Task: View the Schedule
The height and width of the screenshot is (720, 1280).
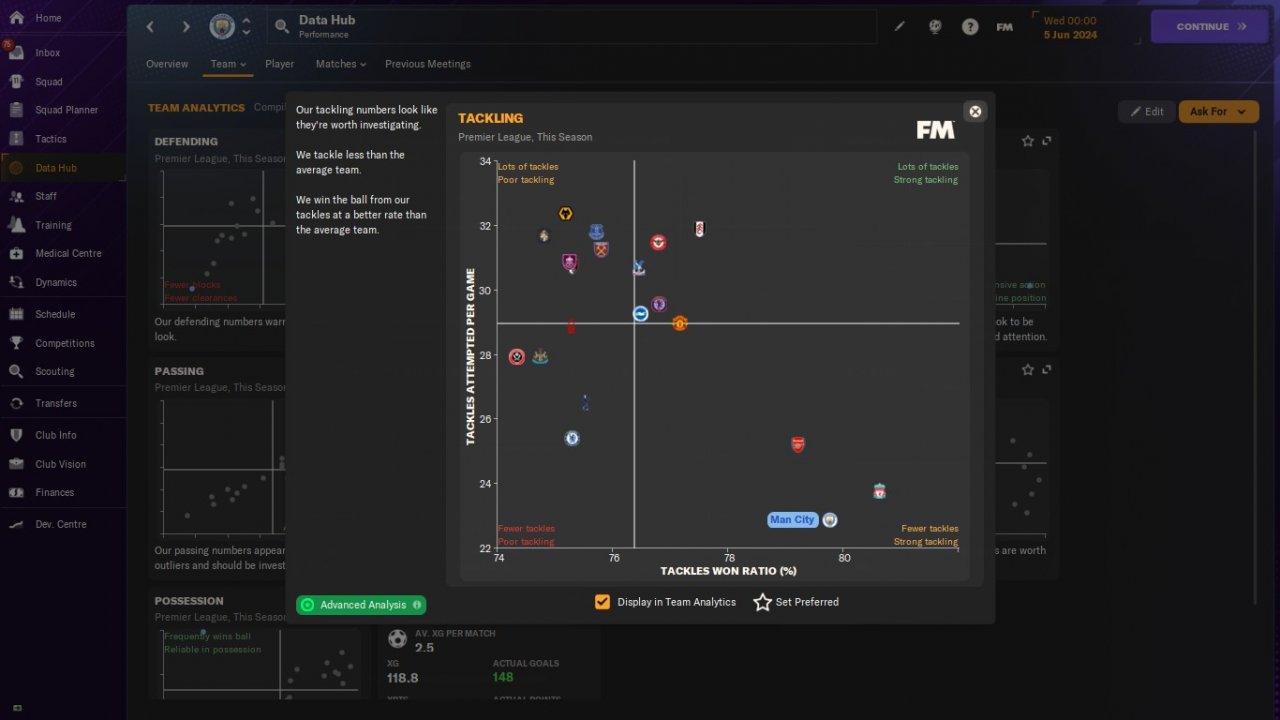Action: [55, 314]
